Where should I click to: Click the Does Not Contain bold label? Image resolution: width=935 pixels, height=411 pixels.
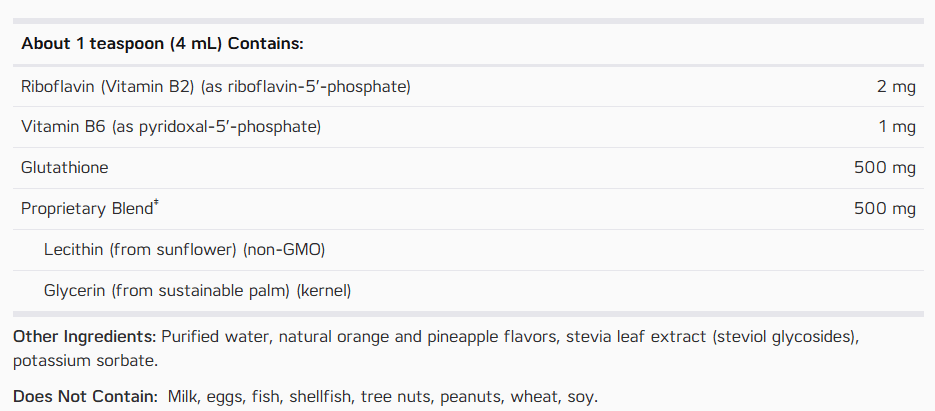(85, 396)
